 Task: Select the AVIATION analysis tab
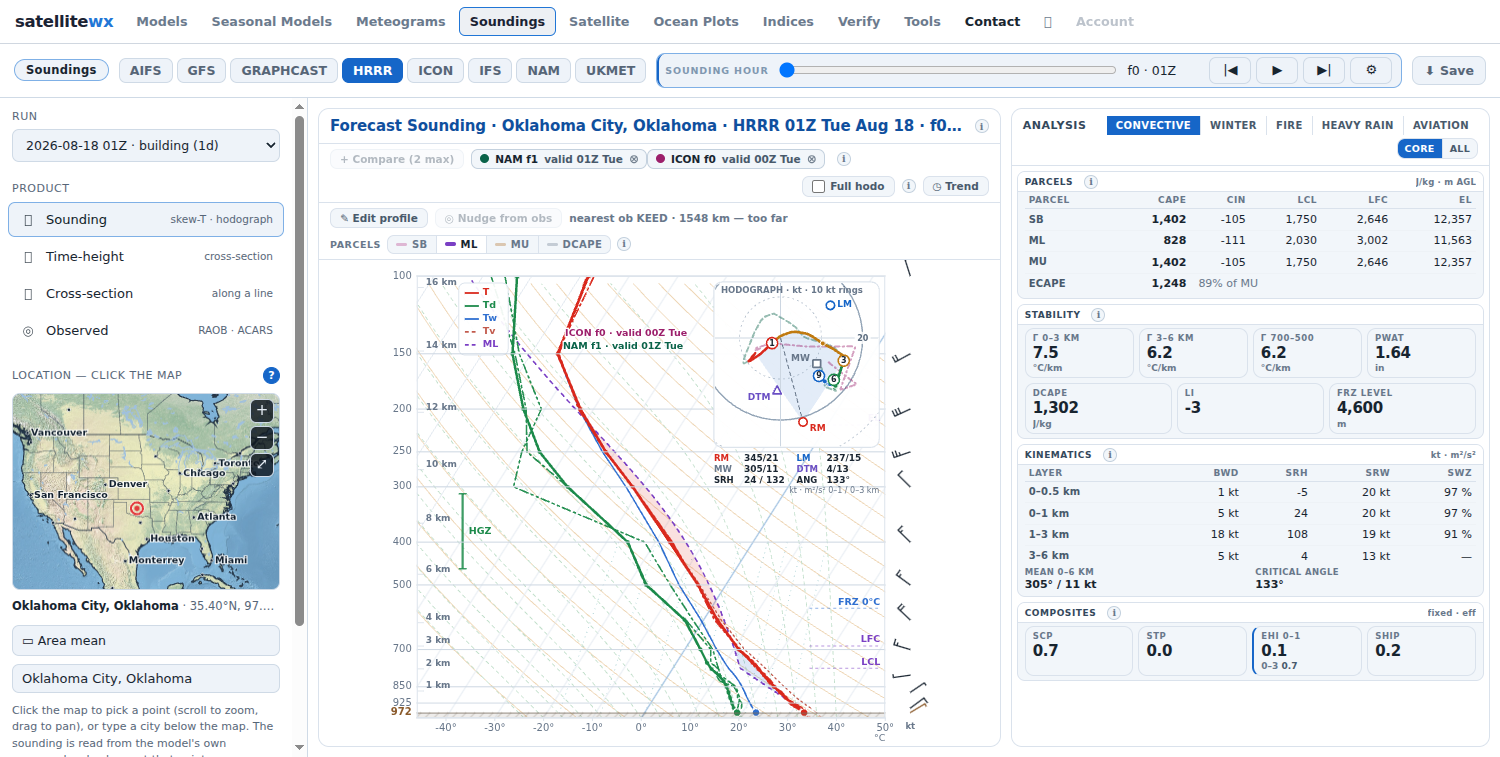[1441, 125]
